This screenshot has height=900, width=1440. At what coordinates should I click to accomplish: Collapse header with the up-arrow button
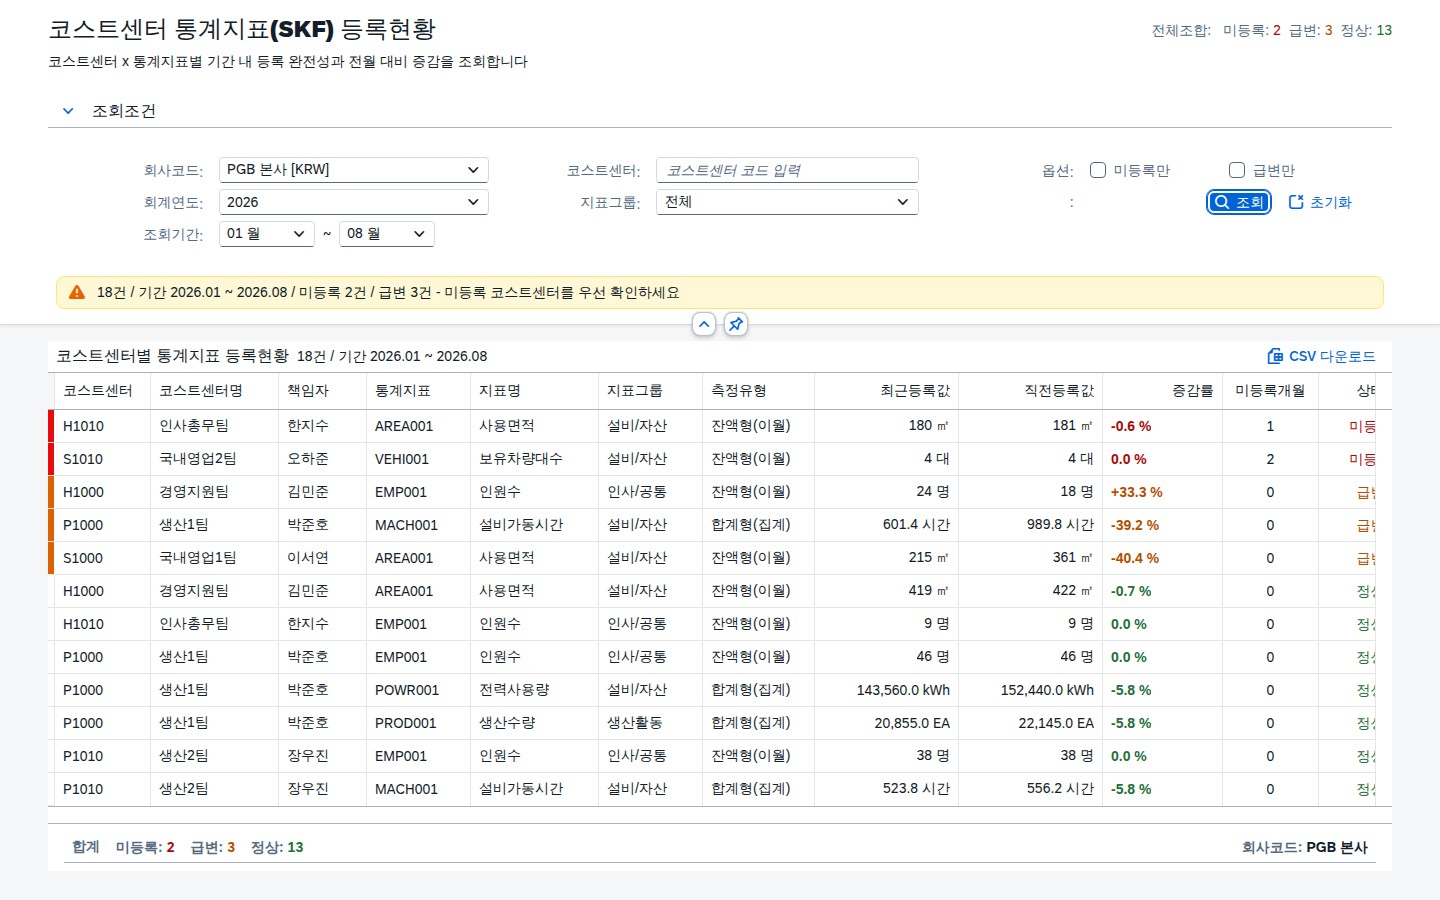click(704, 324)
